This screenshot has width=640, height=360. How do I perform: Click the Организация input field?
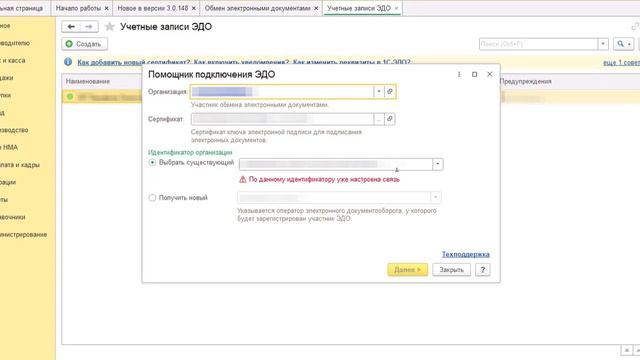point(282,91)
